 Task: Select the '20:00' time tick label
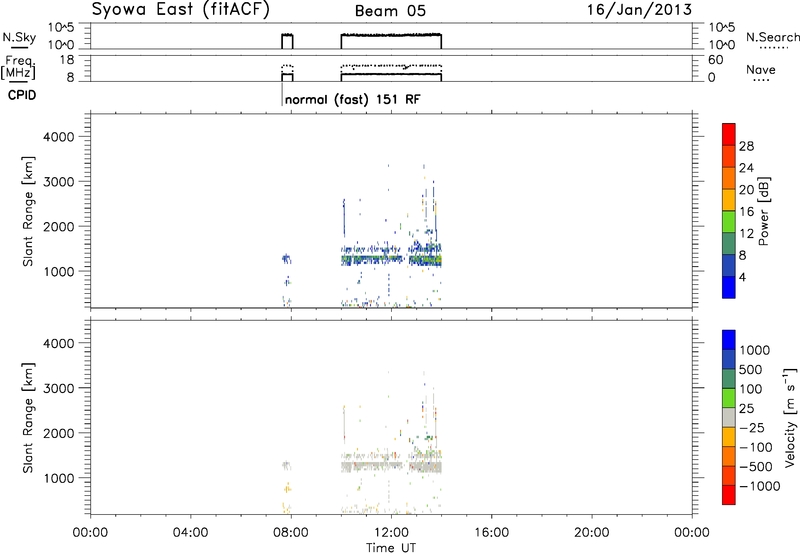pos(591,533)
